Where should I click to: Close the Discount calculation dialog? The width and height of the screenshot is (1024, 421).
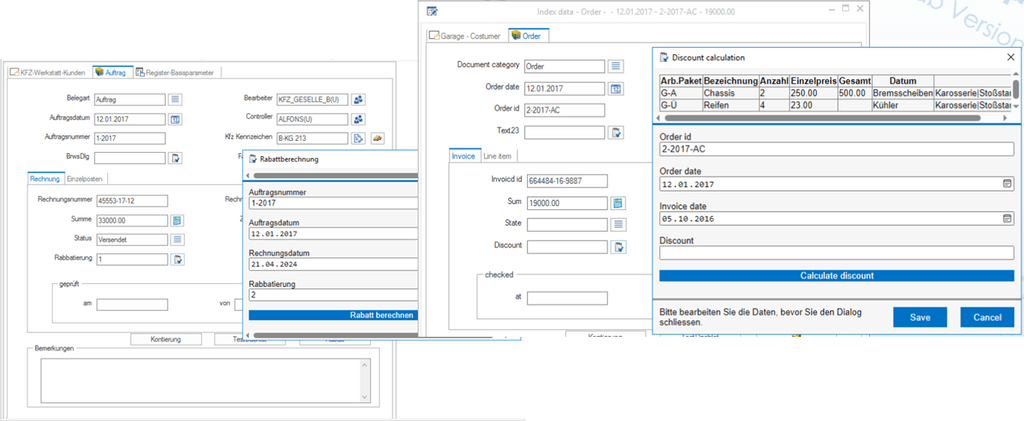pos(1010,57)
